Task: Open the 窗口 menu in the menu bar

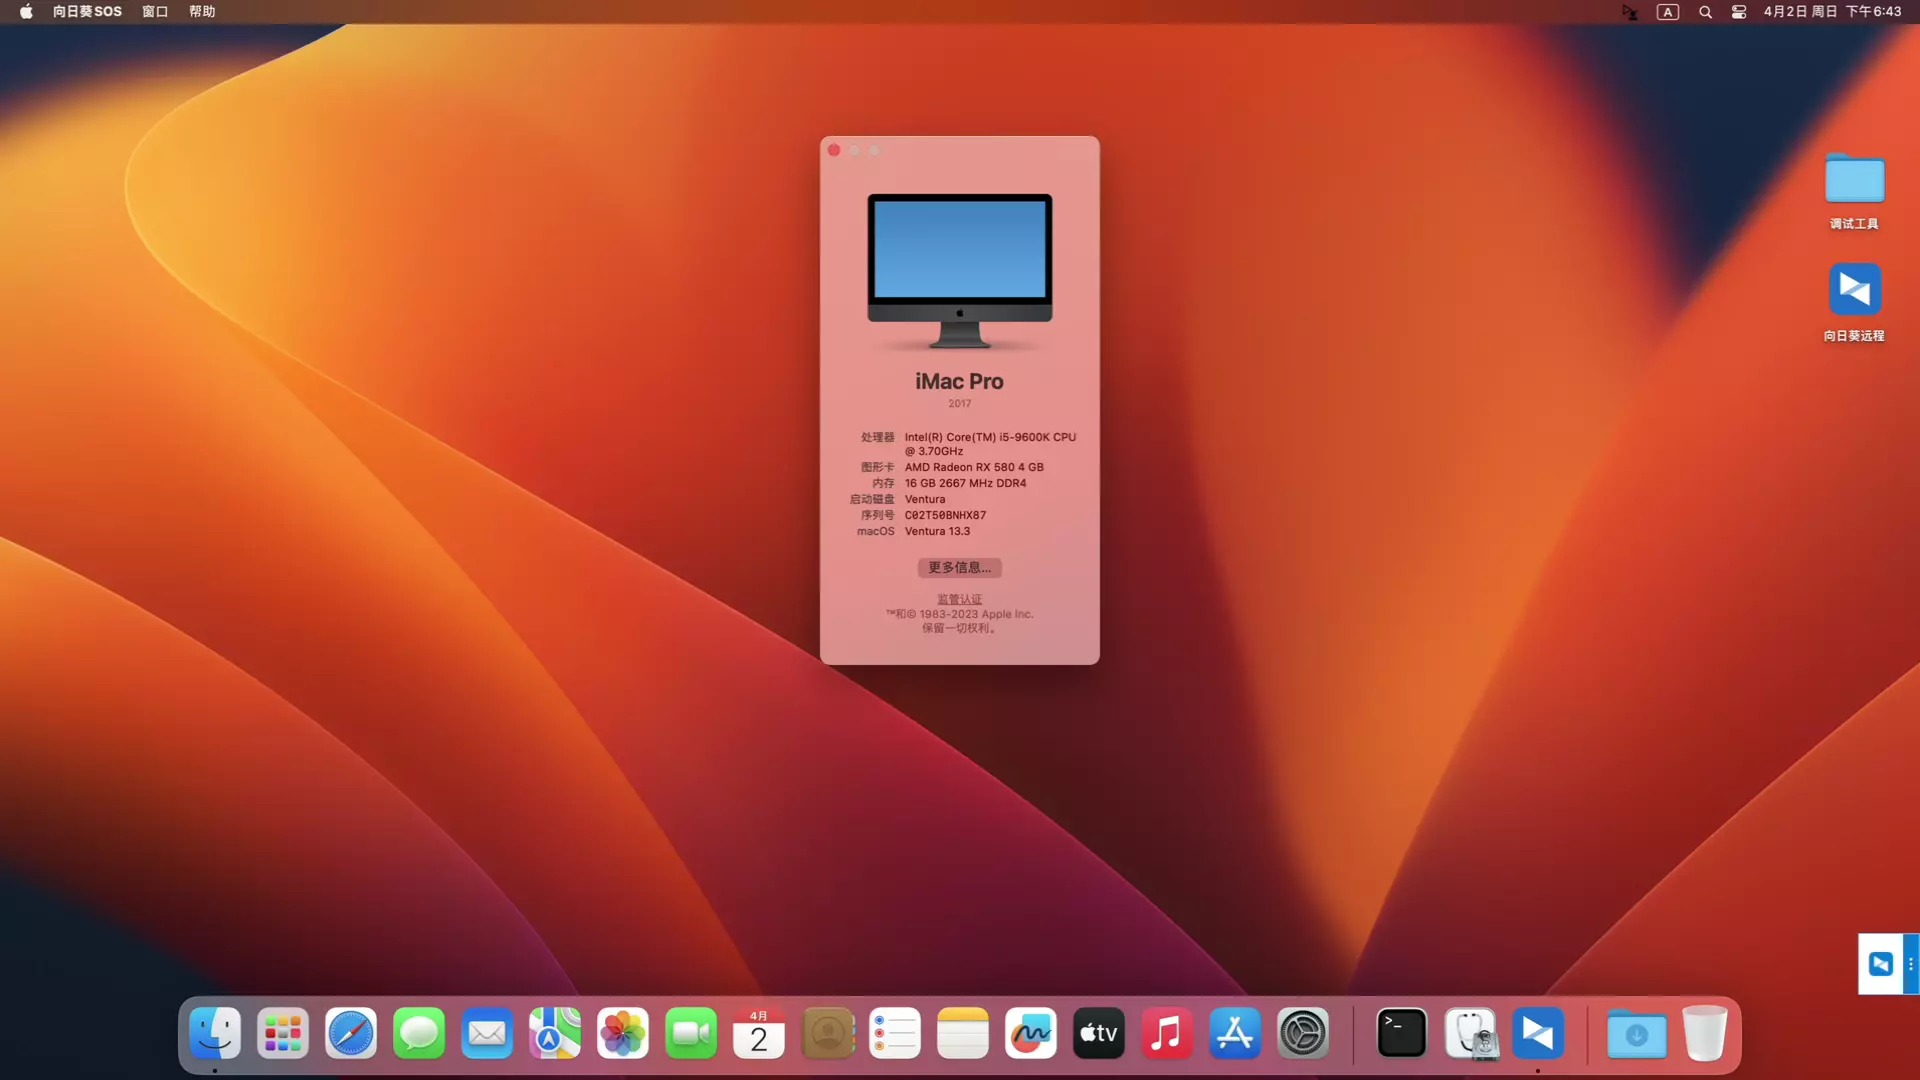Action: click(x=154, y=11)
